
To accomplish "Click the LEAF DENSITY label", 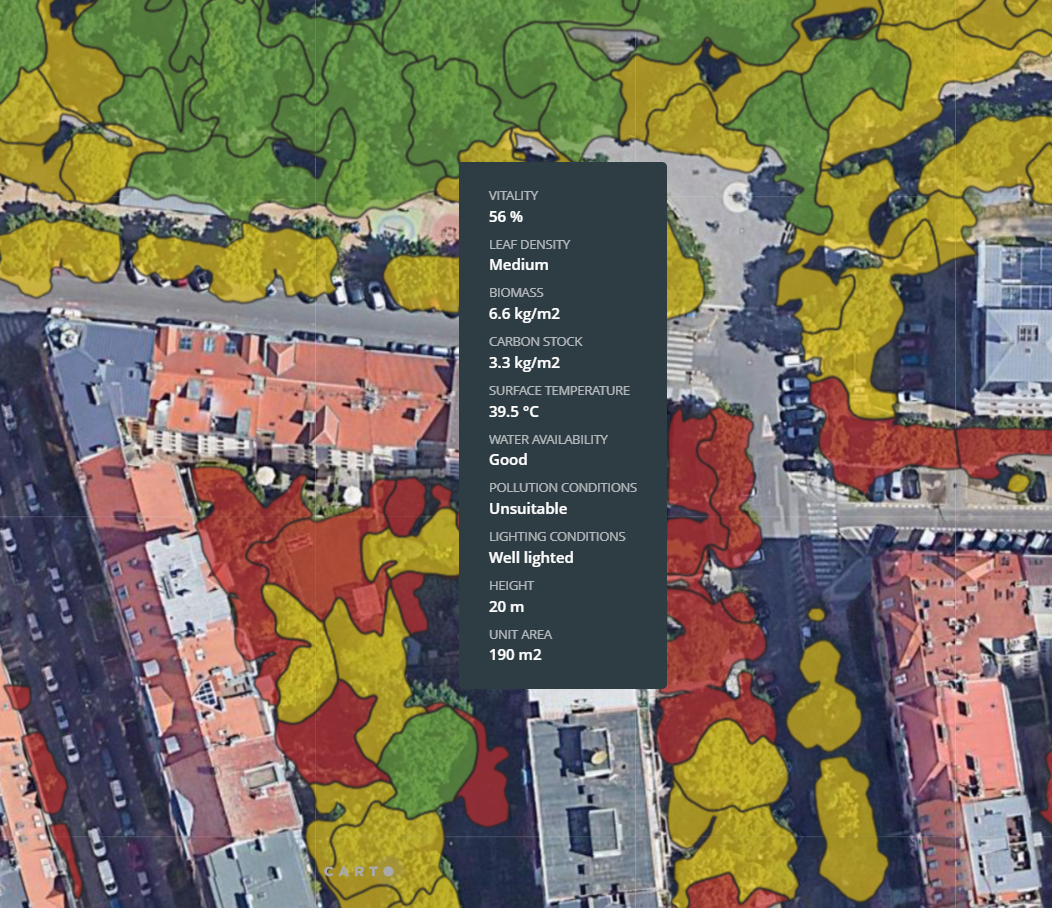I will click(x=529, y=244).
